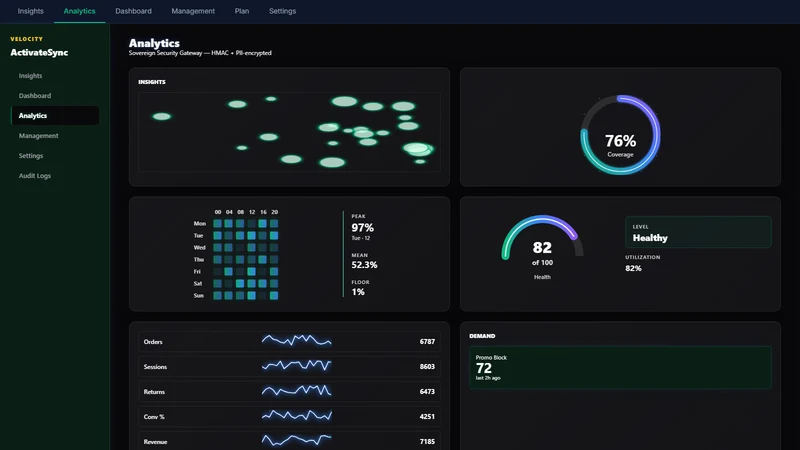Open the Insights tab in top bar

[31, 11]
